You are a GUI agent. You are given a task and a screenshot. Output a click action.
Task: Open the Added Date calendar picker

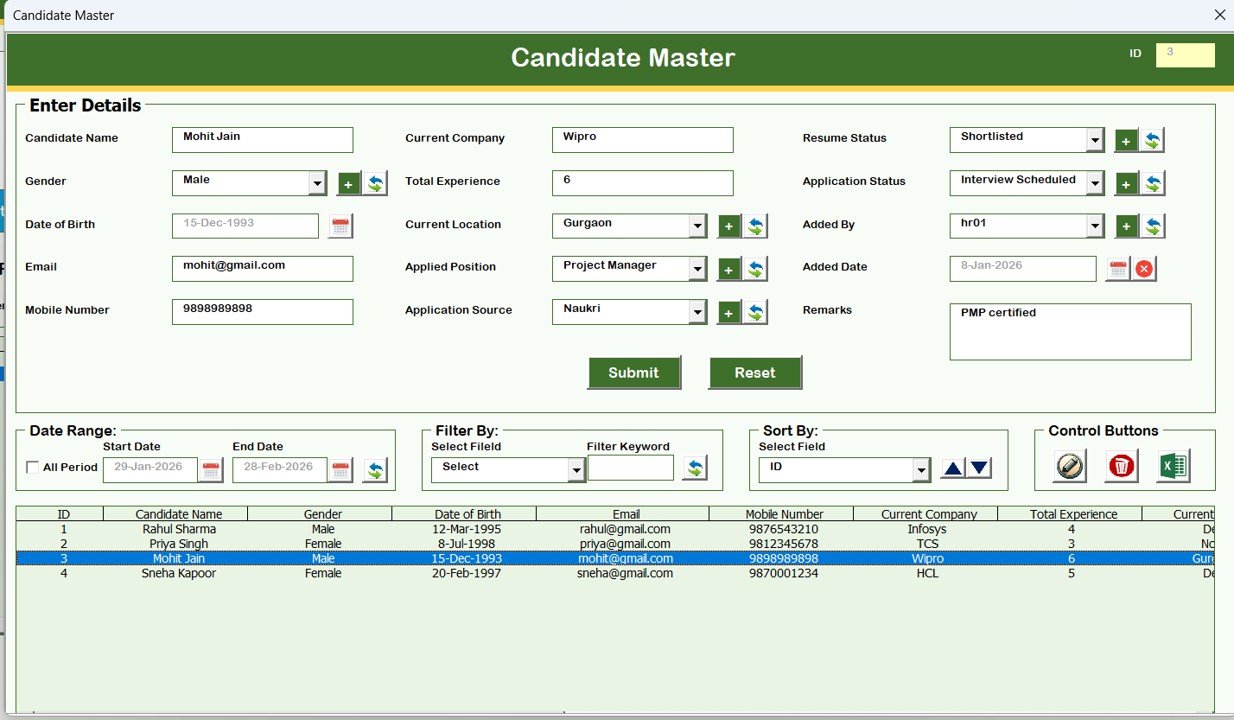click(1117, 268)
